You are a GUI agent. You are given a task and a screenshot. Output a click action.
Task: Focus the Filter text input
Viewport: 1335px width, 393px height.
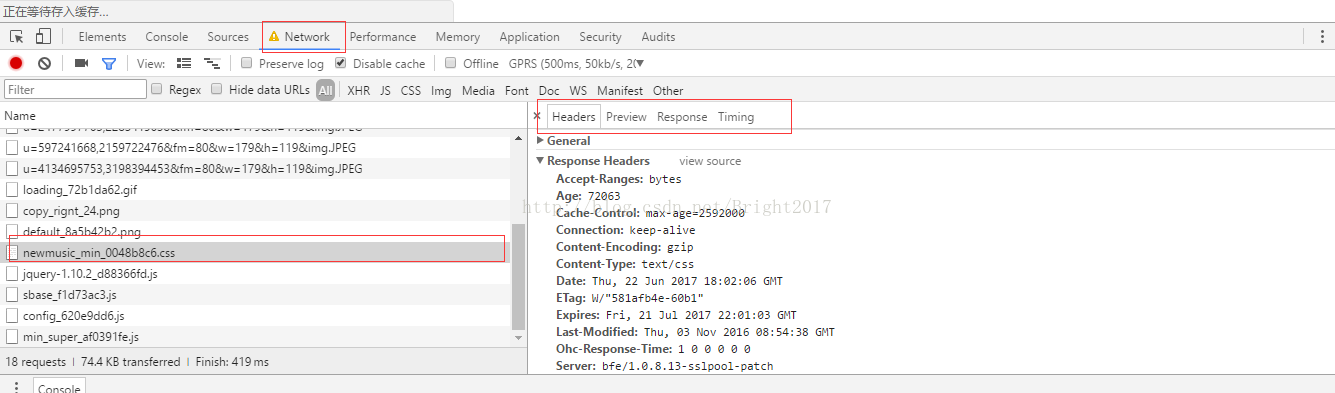pyautogui.click(x=76, y=90)
